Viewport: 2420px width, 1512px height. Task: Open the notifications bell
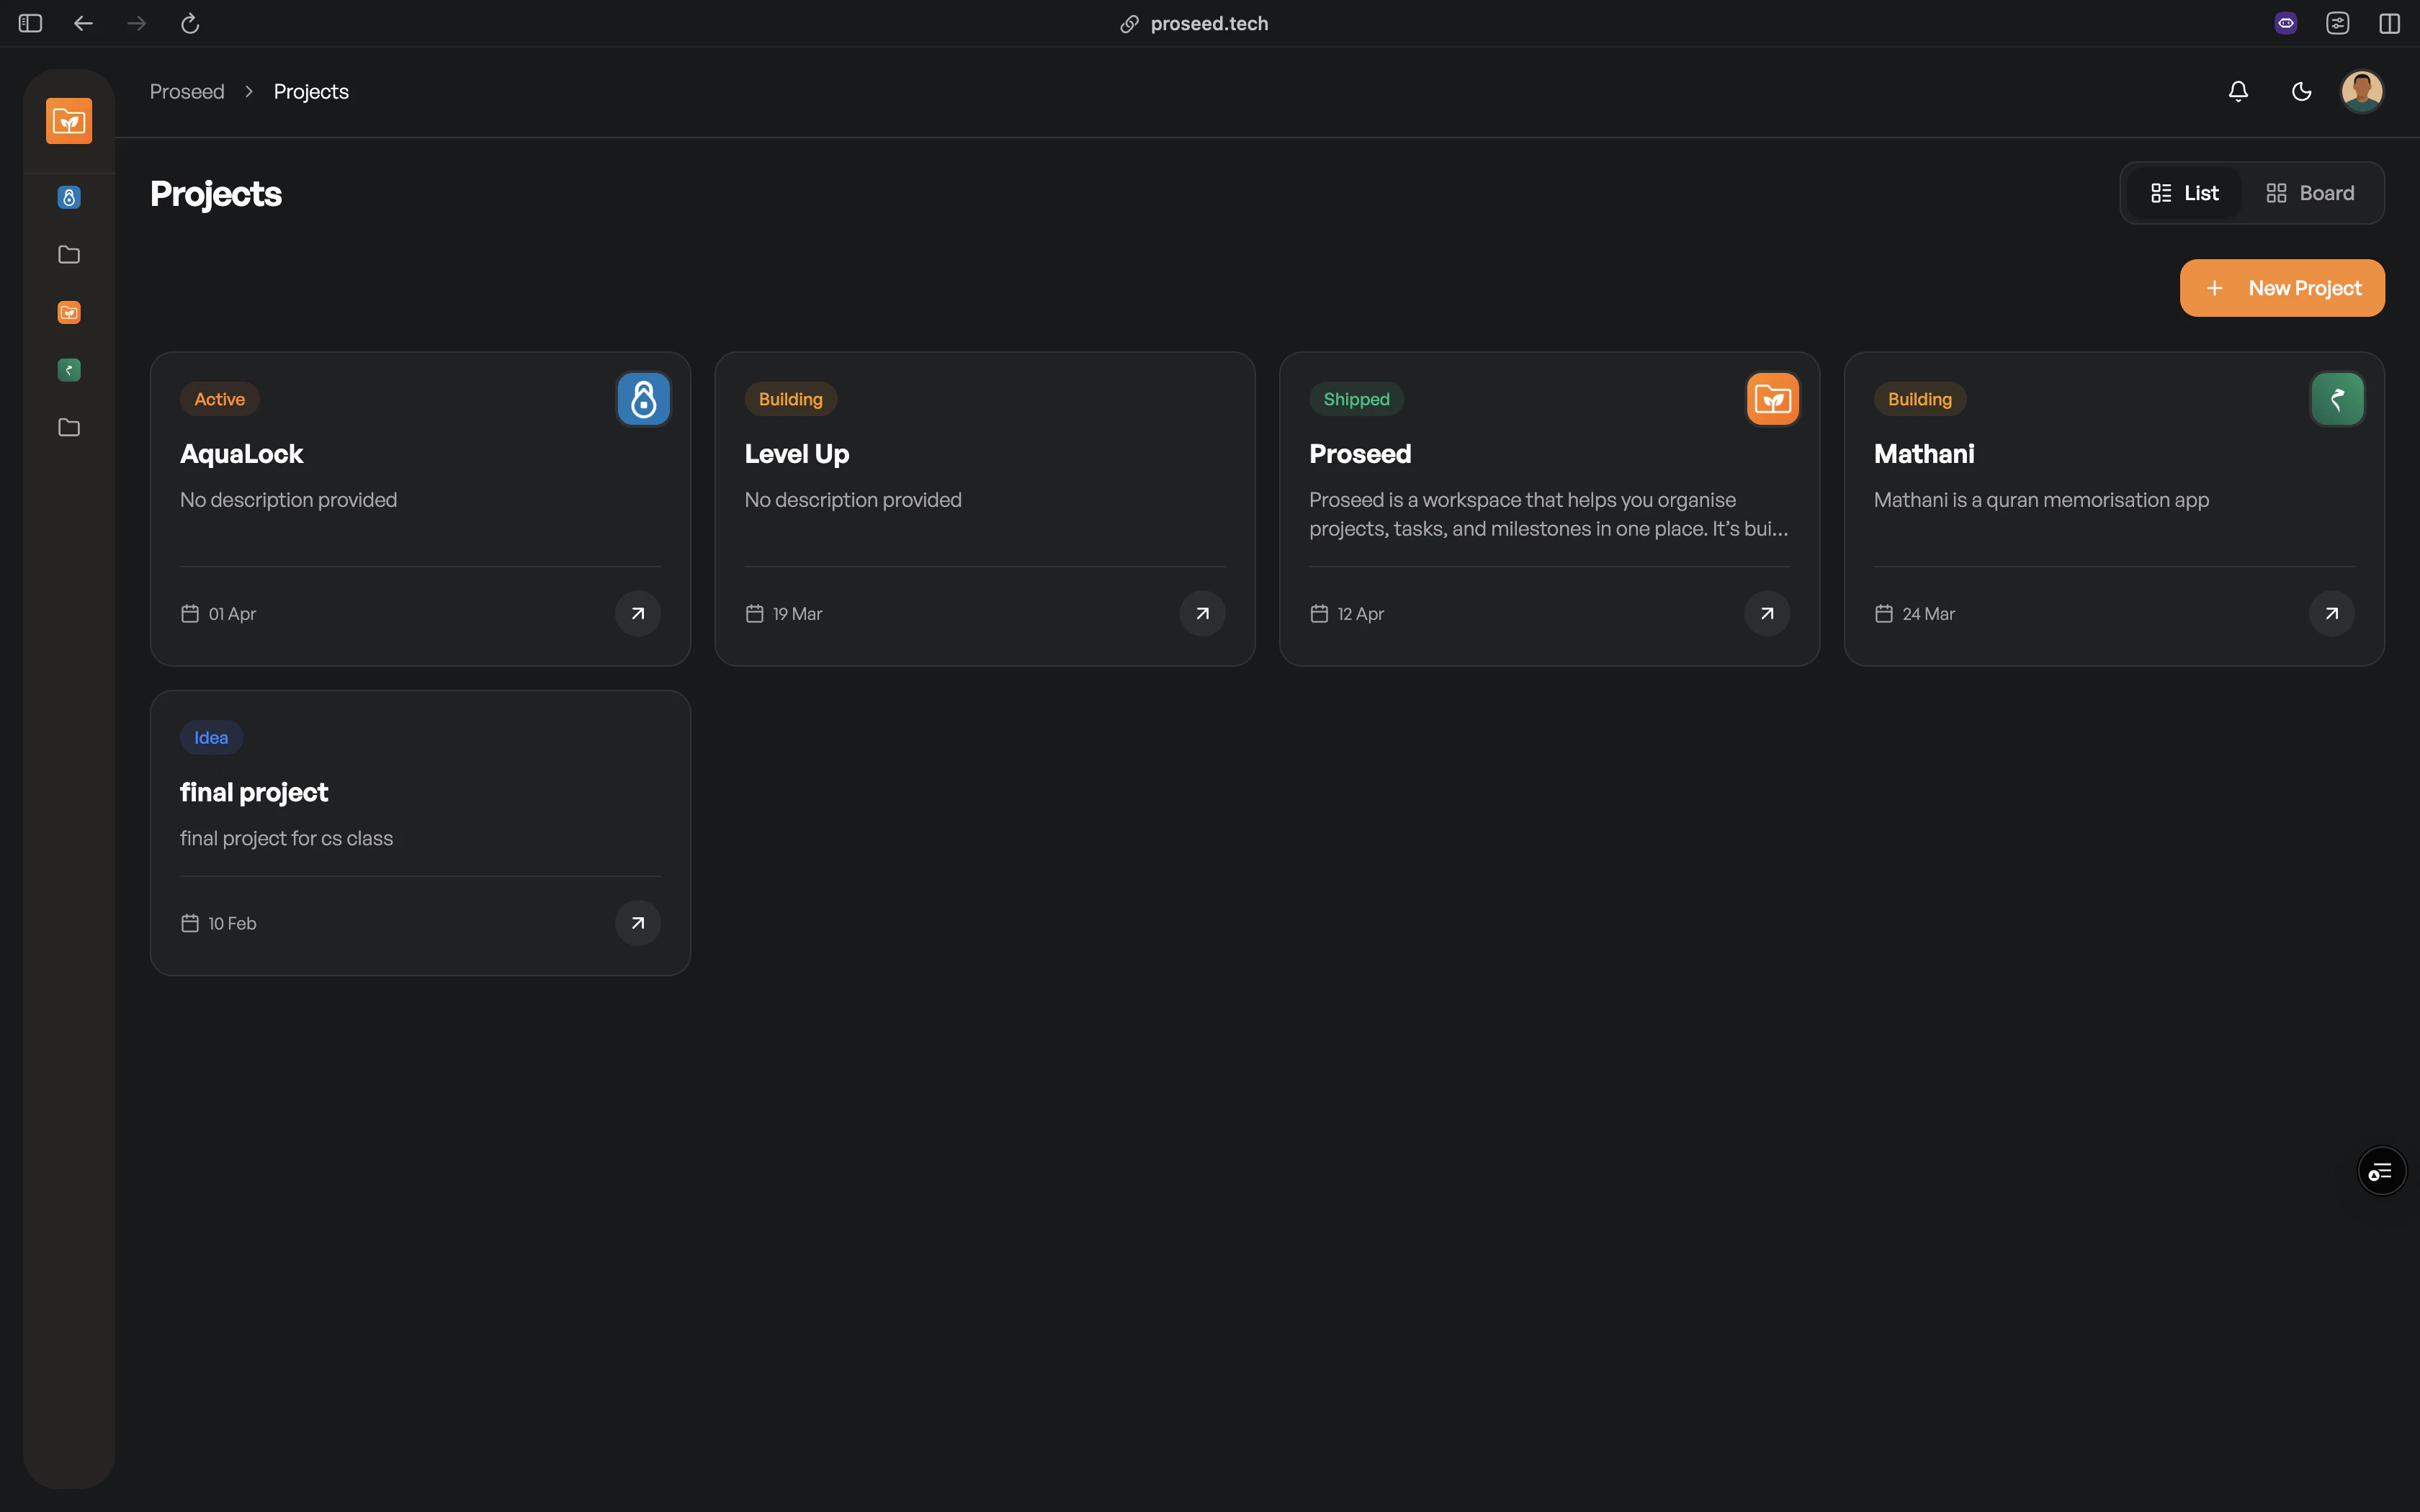[2237, 91]
